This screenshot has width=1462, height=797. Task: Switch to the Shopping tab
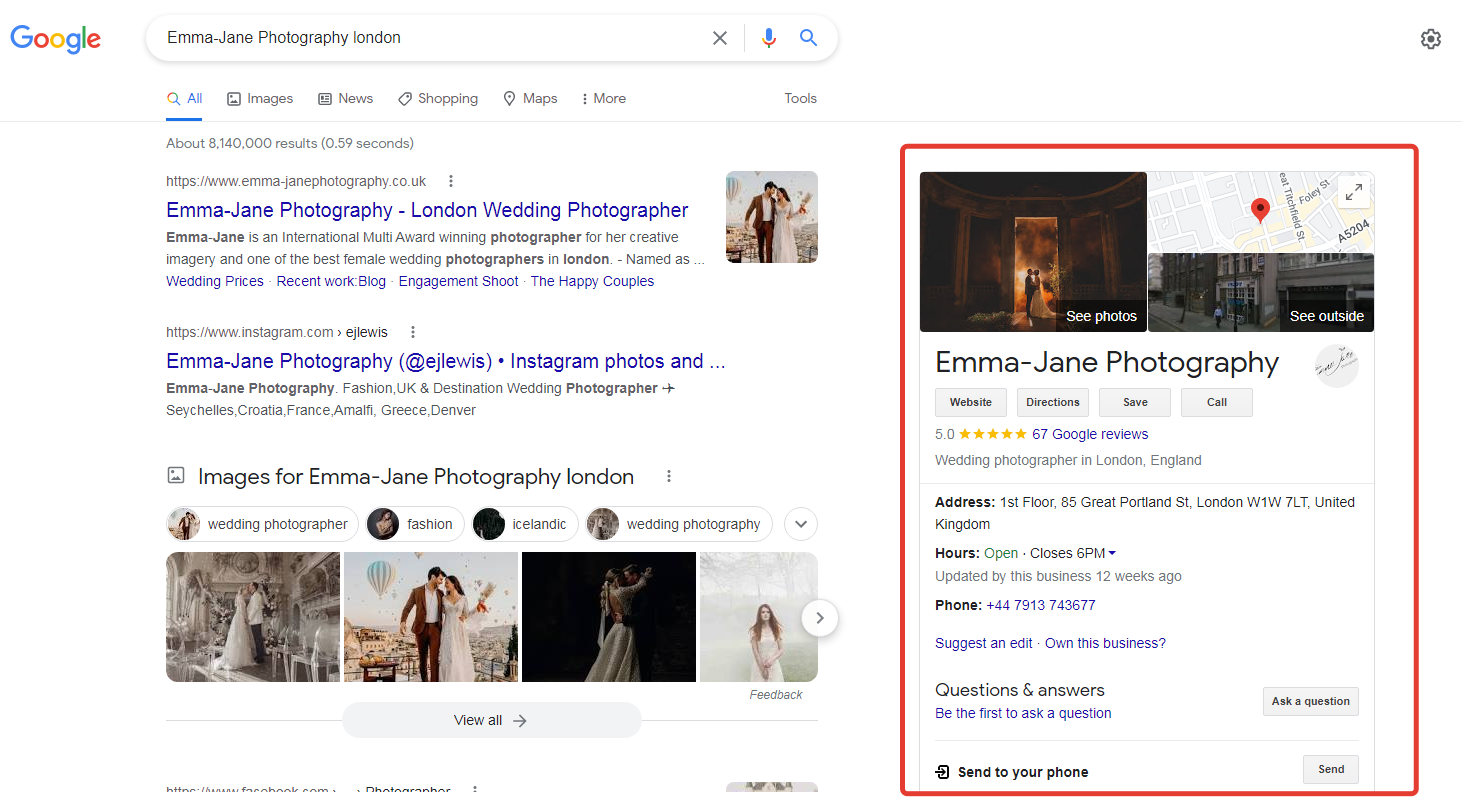(x=438, y=98)
